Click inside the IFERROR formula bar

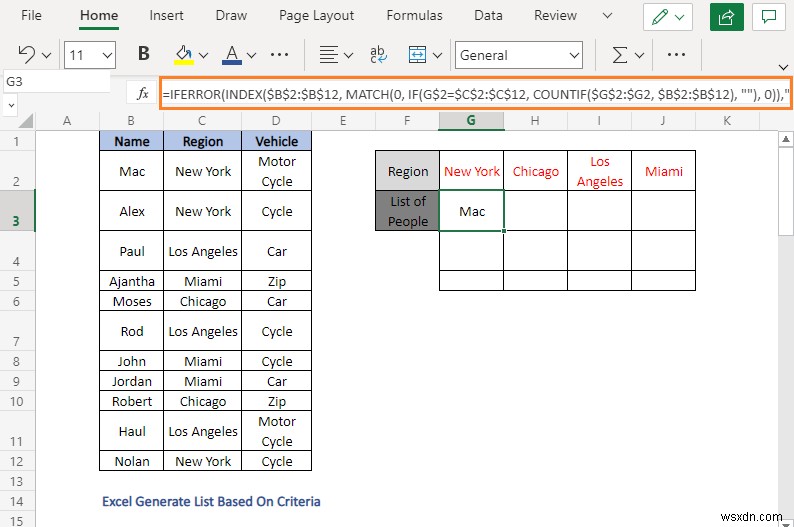click(x=475, y=93)
